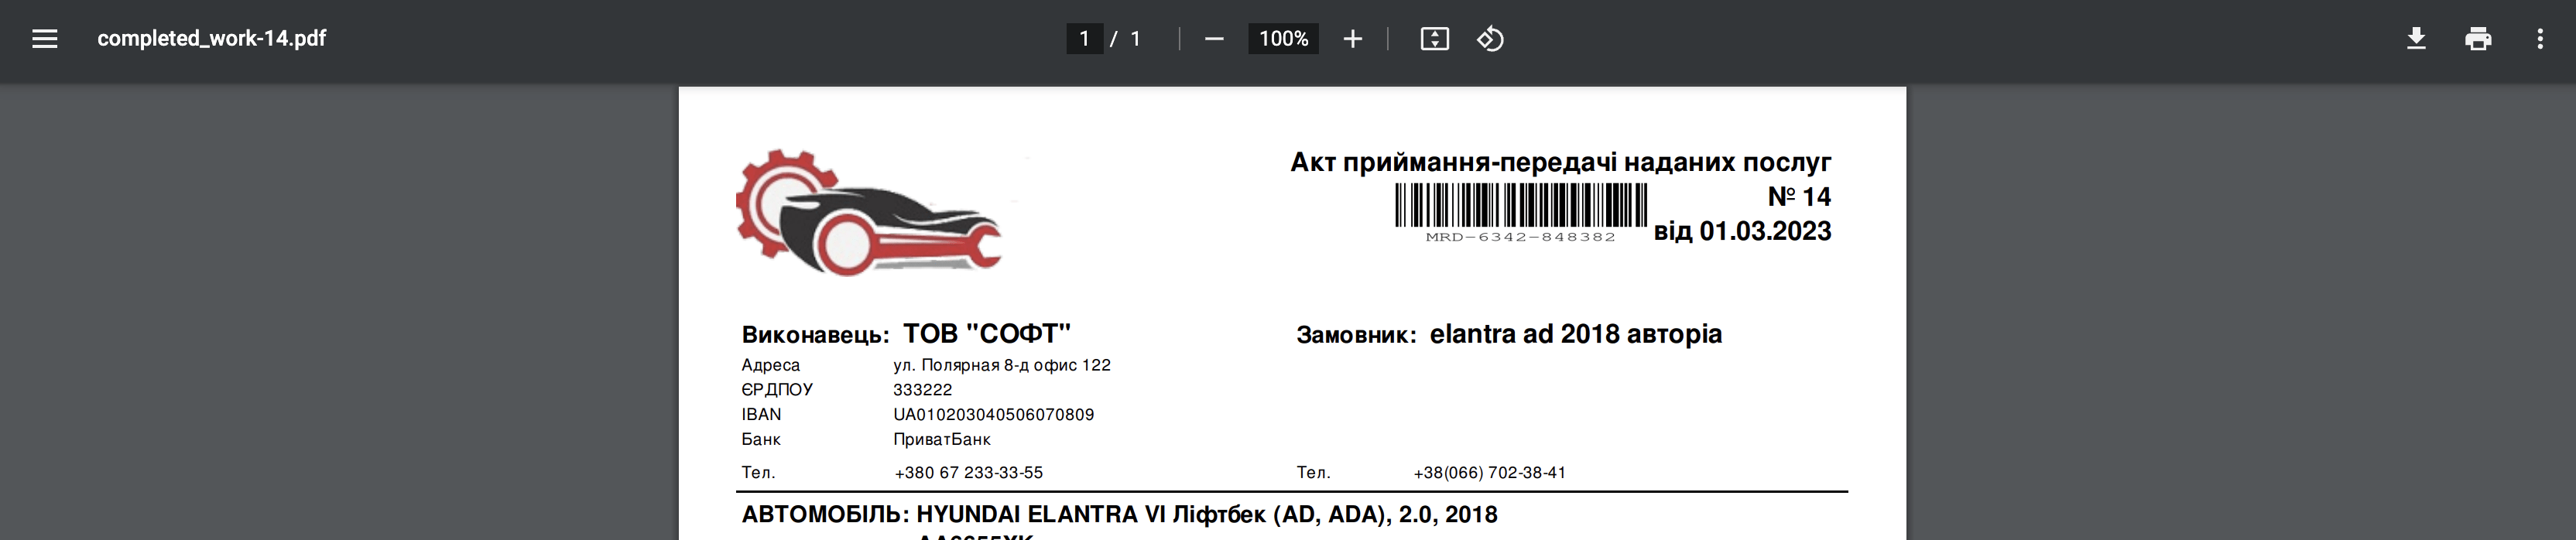Image resolution: width=2576 pixels, height=540 pixels.
Task: Rotate the document counterclockwise
Action: pos(1490,39)
